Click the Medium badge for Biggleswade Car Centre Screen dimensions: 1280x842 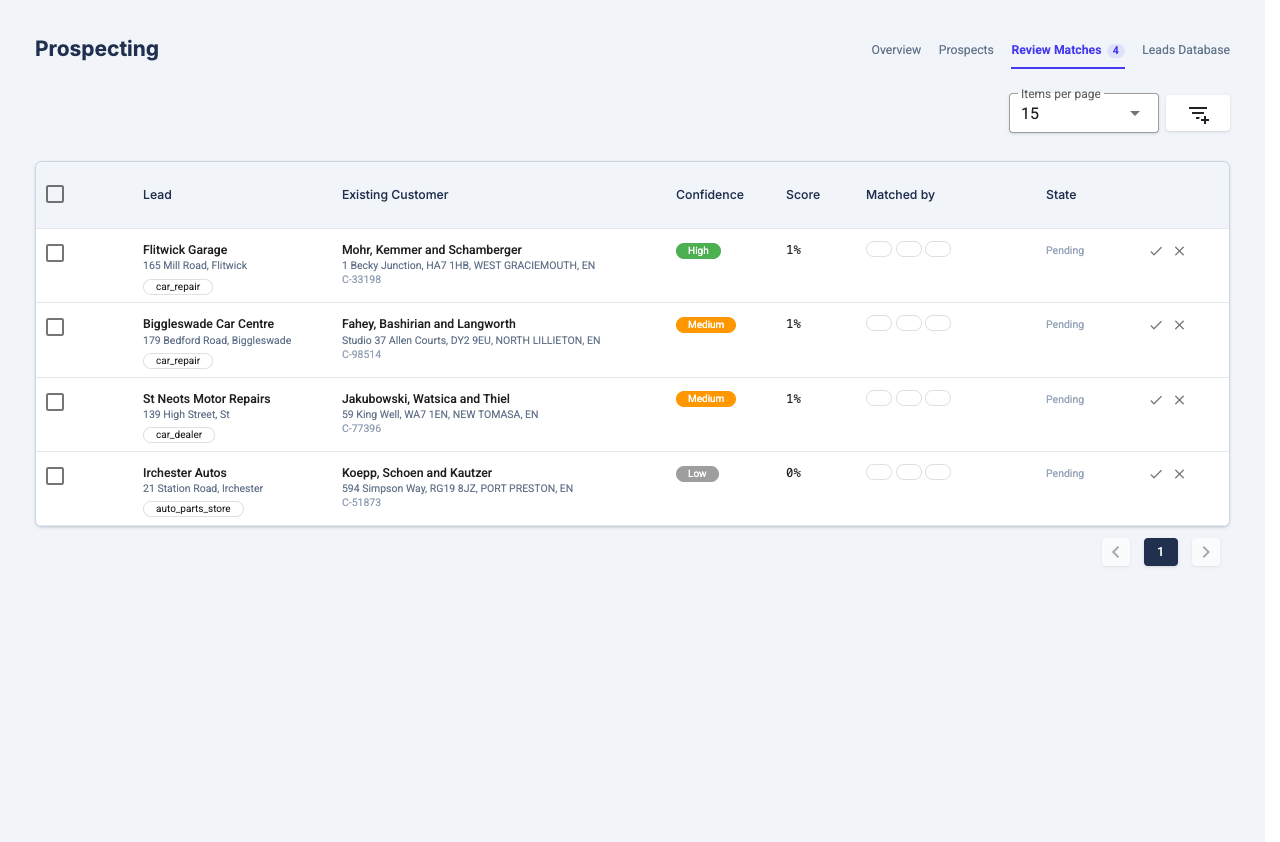click(706, 325)
